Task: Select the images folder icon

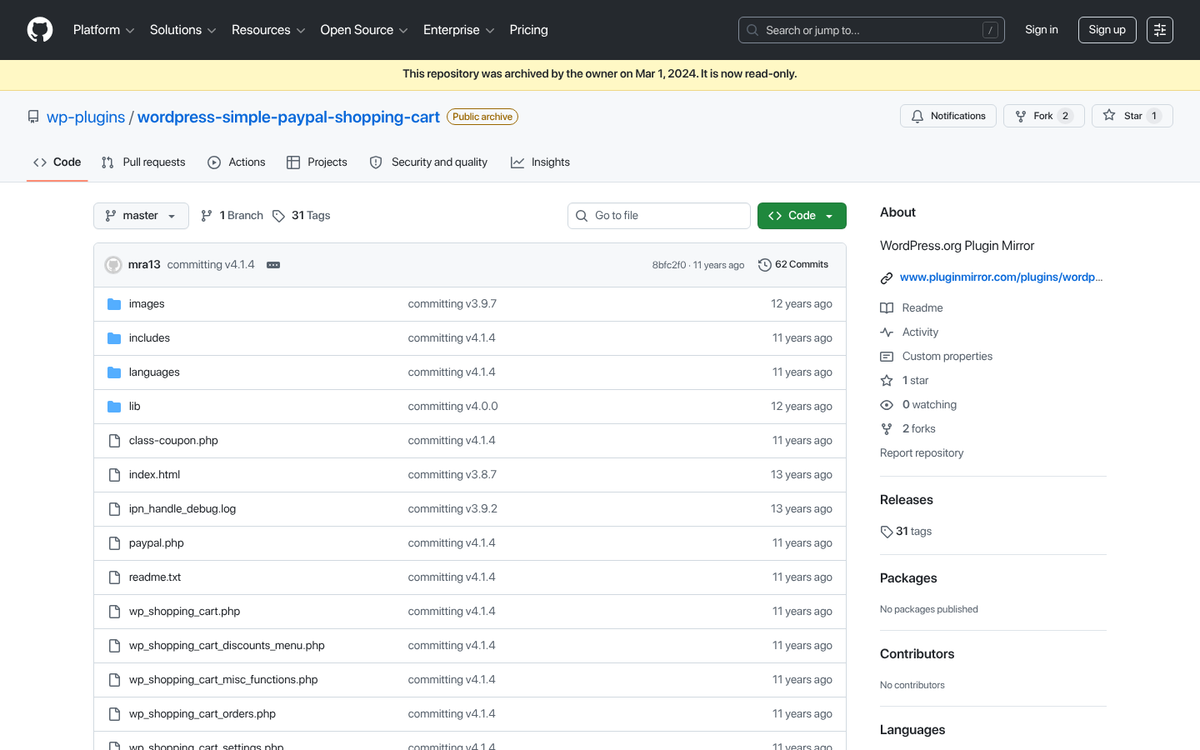Action: point(114,303)
